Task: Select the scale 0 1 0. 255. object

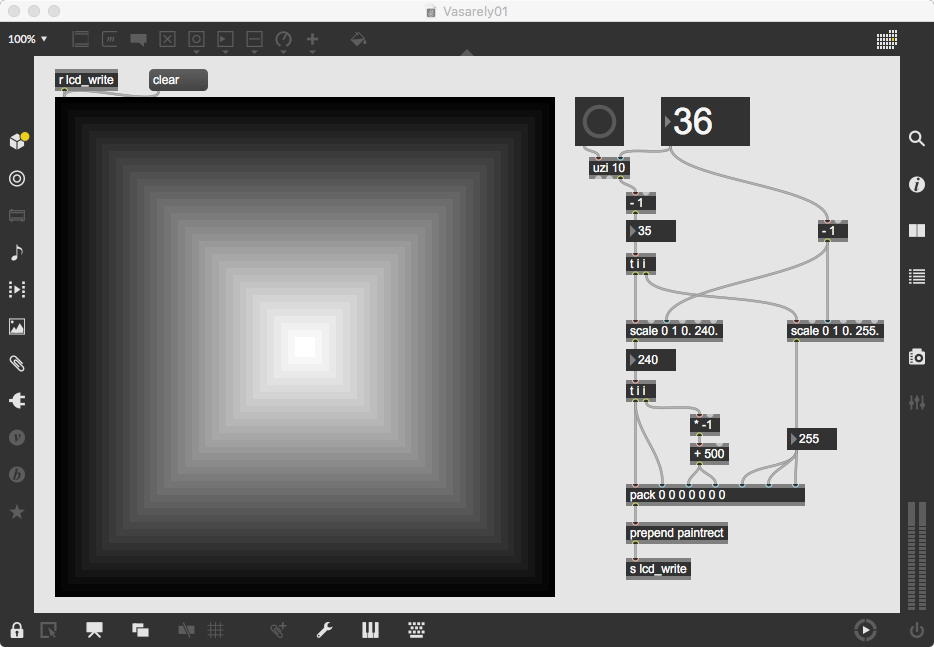Action: [x=835, y=331]
